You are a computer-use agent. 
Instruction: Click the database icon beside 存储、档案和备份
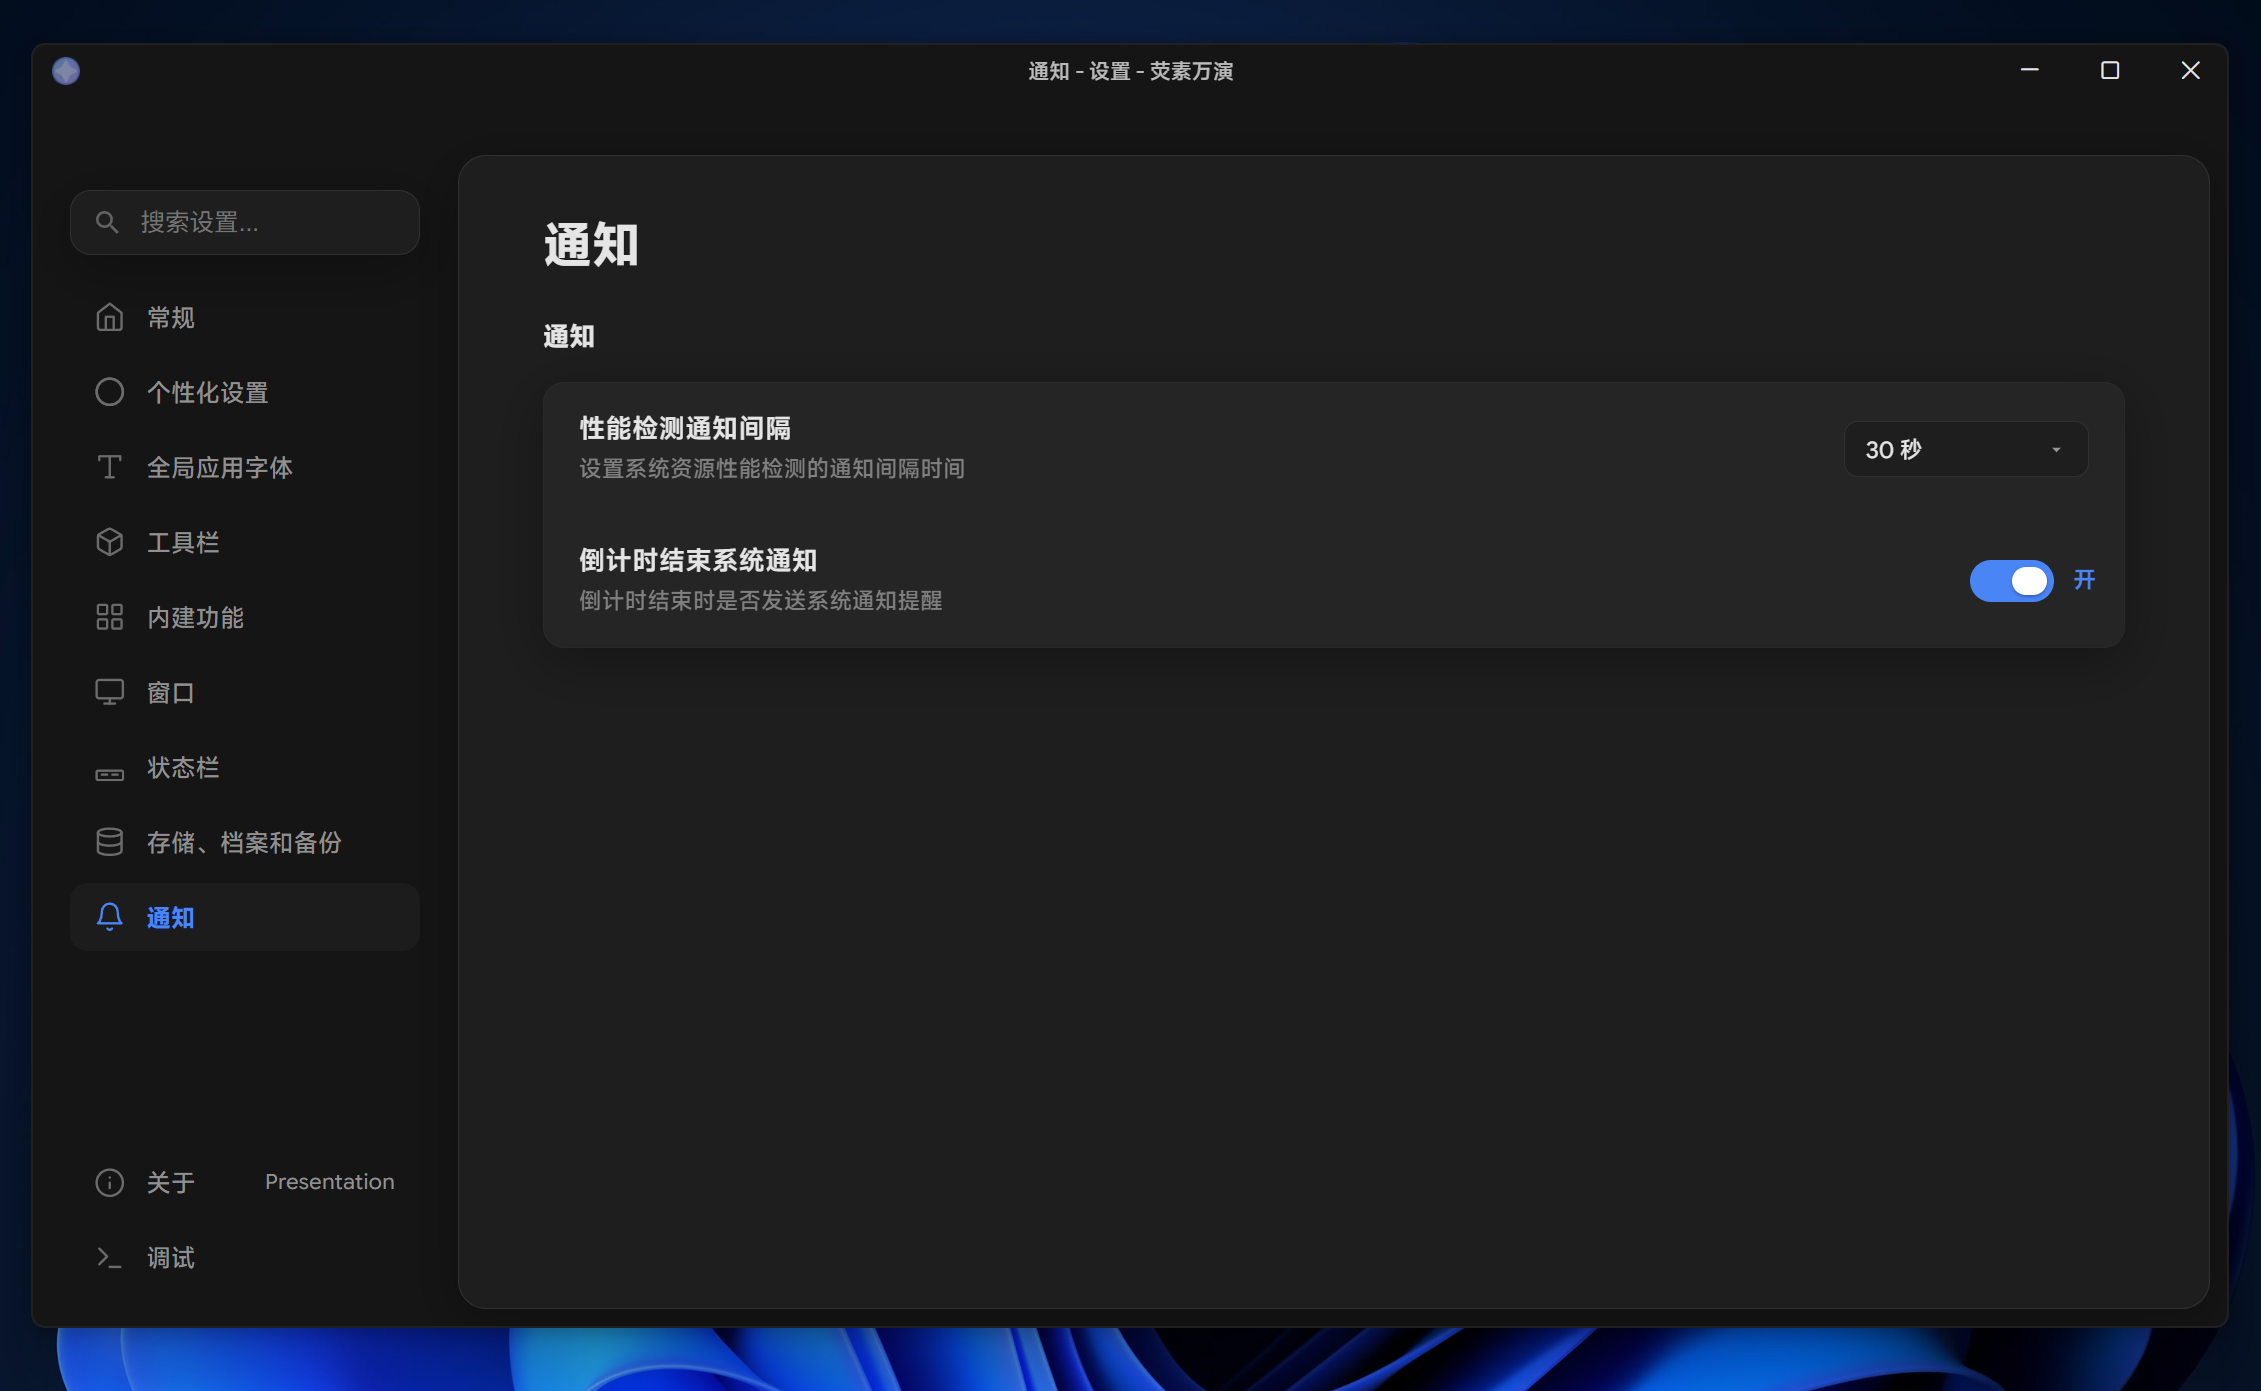click(x=109, y=842)
